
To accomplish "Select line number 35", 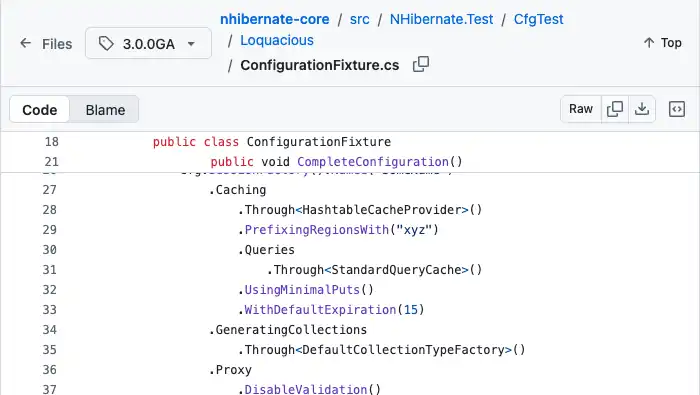I will pos(50,350).
